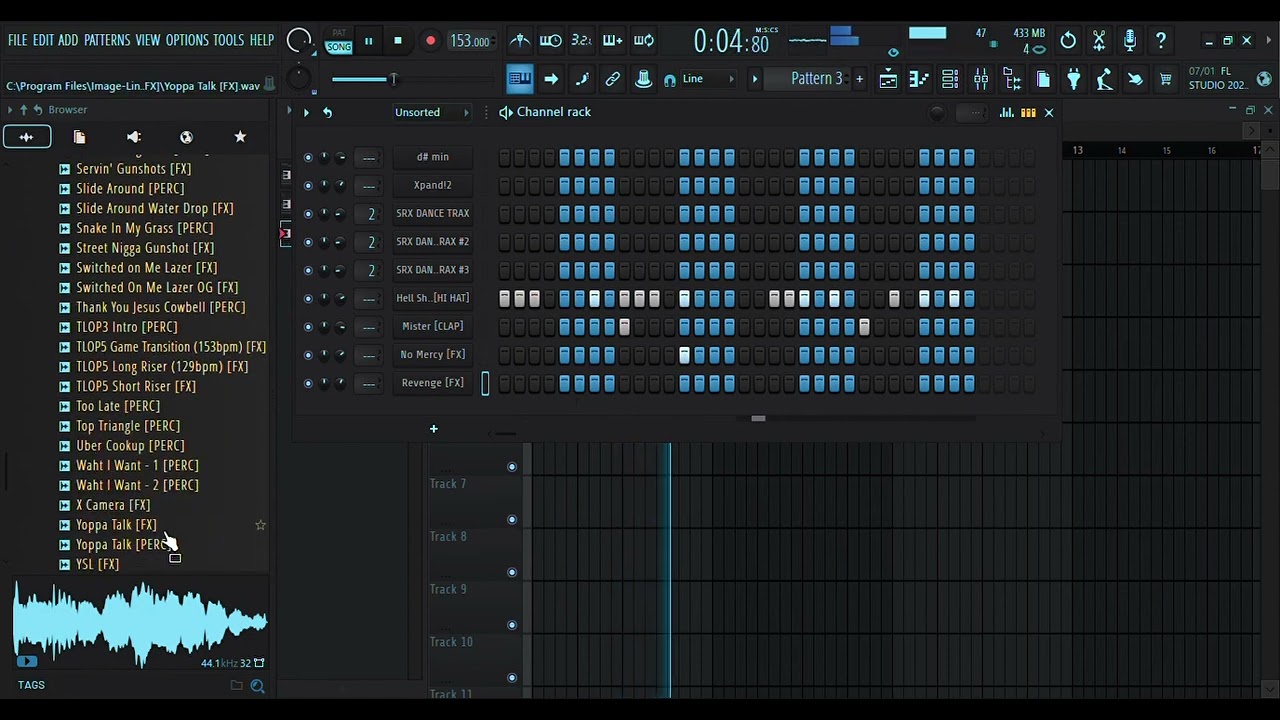This screenshot has height=720, width=1280.
Task: Click the Mister [CLAP] channel button
Action: tap(433, 326)
